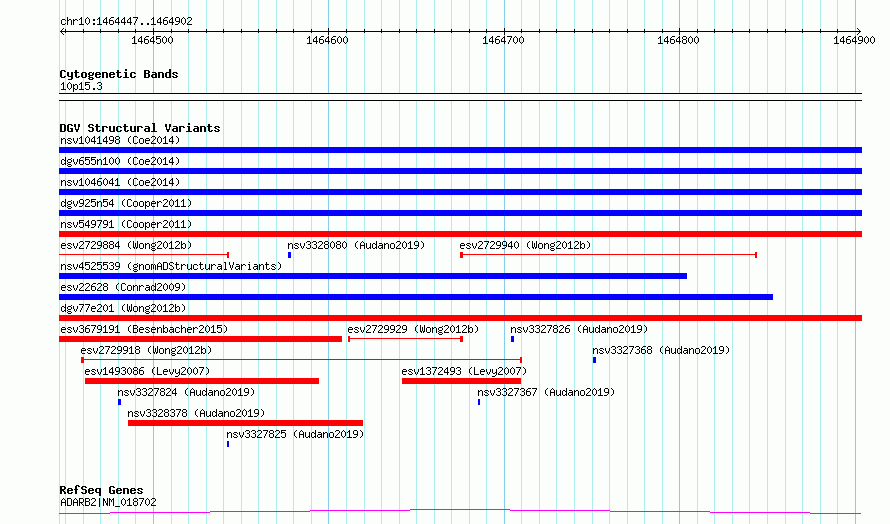Click the blue bar under nsv1041498
The width and height of the screenshot is (890, 524).
pos(460,150)
